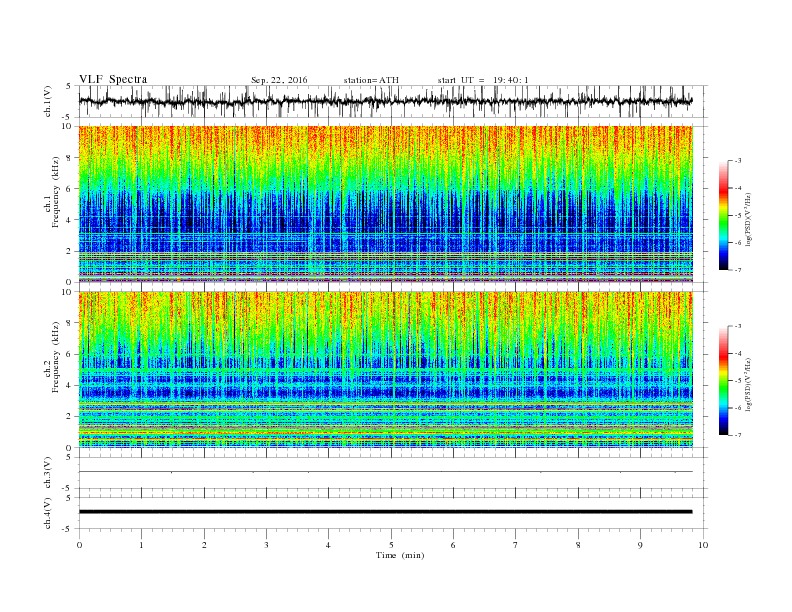Click the ch.1 waveform trace panel
This screenshot has width=792, height=612.
point(393,101)
